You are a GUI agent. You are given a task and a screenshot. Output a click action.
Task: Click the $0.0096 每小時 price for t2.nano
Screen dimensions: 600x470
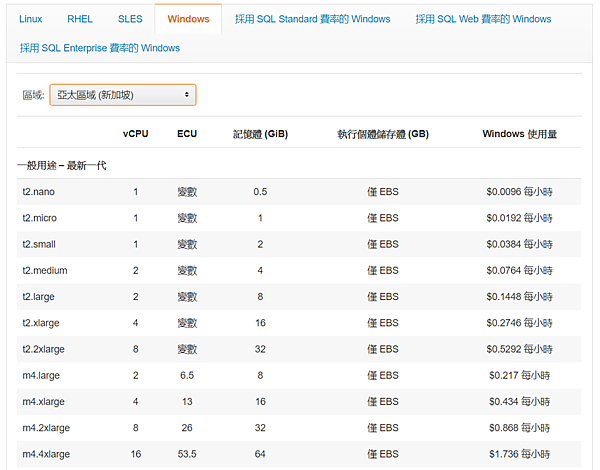519,192
